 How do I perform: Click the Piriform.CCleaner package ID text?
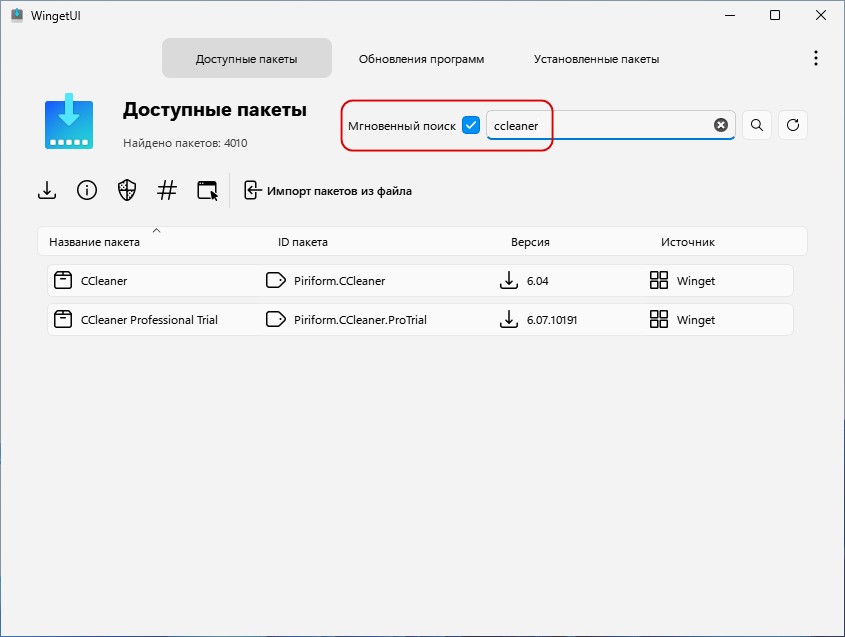[x=340, y=281]
